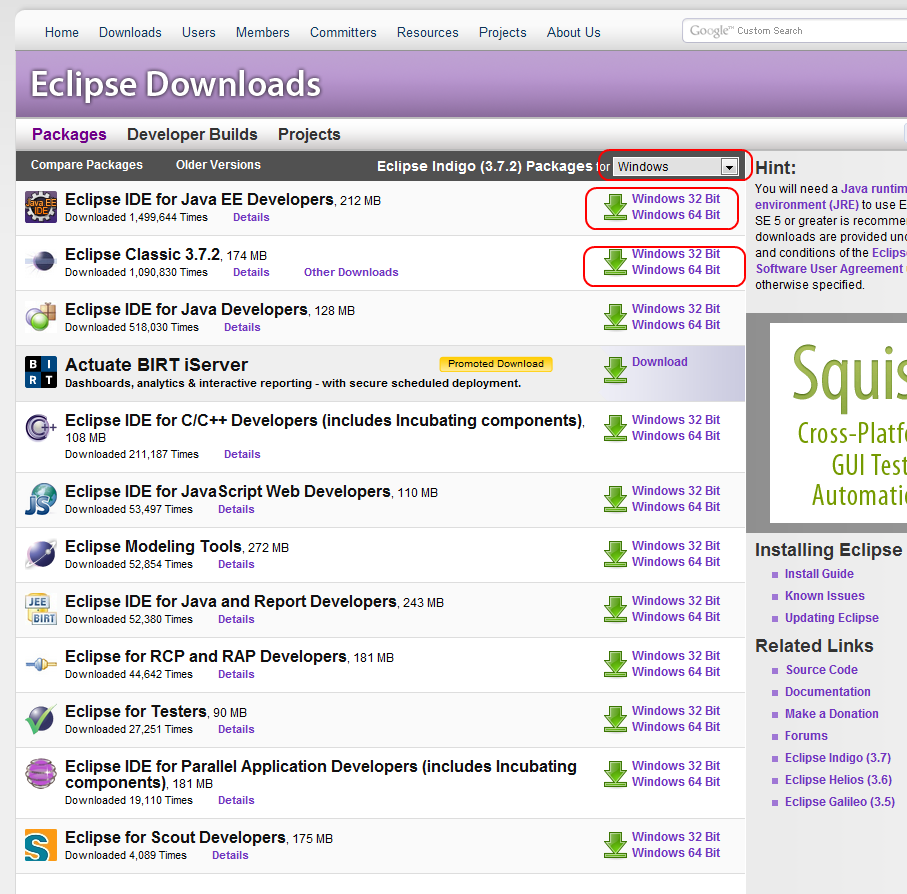Click green download arrow for Java EE Developers
This screenshot has height=894, width=907.
coord(615,207)
